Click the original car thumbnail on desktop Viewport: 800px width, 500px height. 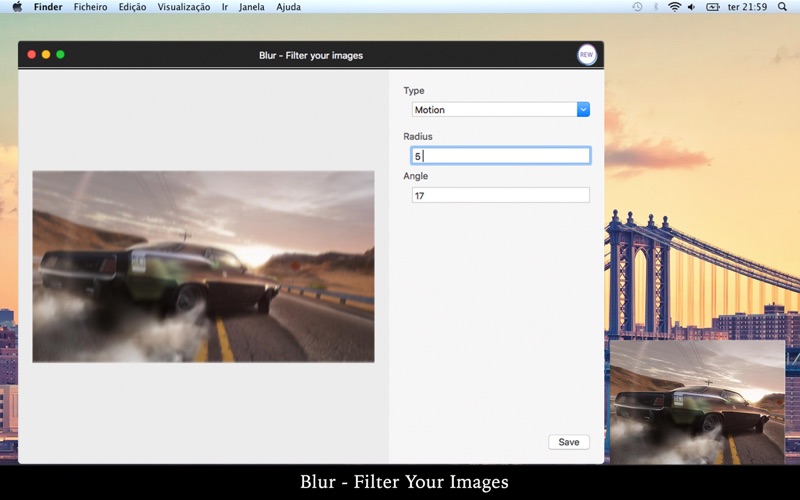pyautogui.click(x=697, y=402)
